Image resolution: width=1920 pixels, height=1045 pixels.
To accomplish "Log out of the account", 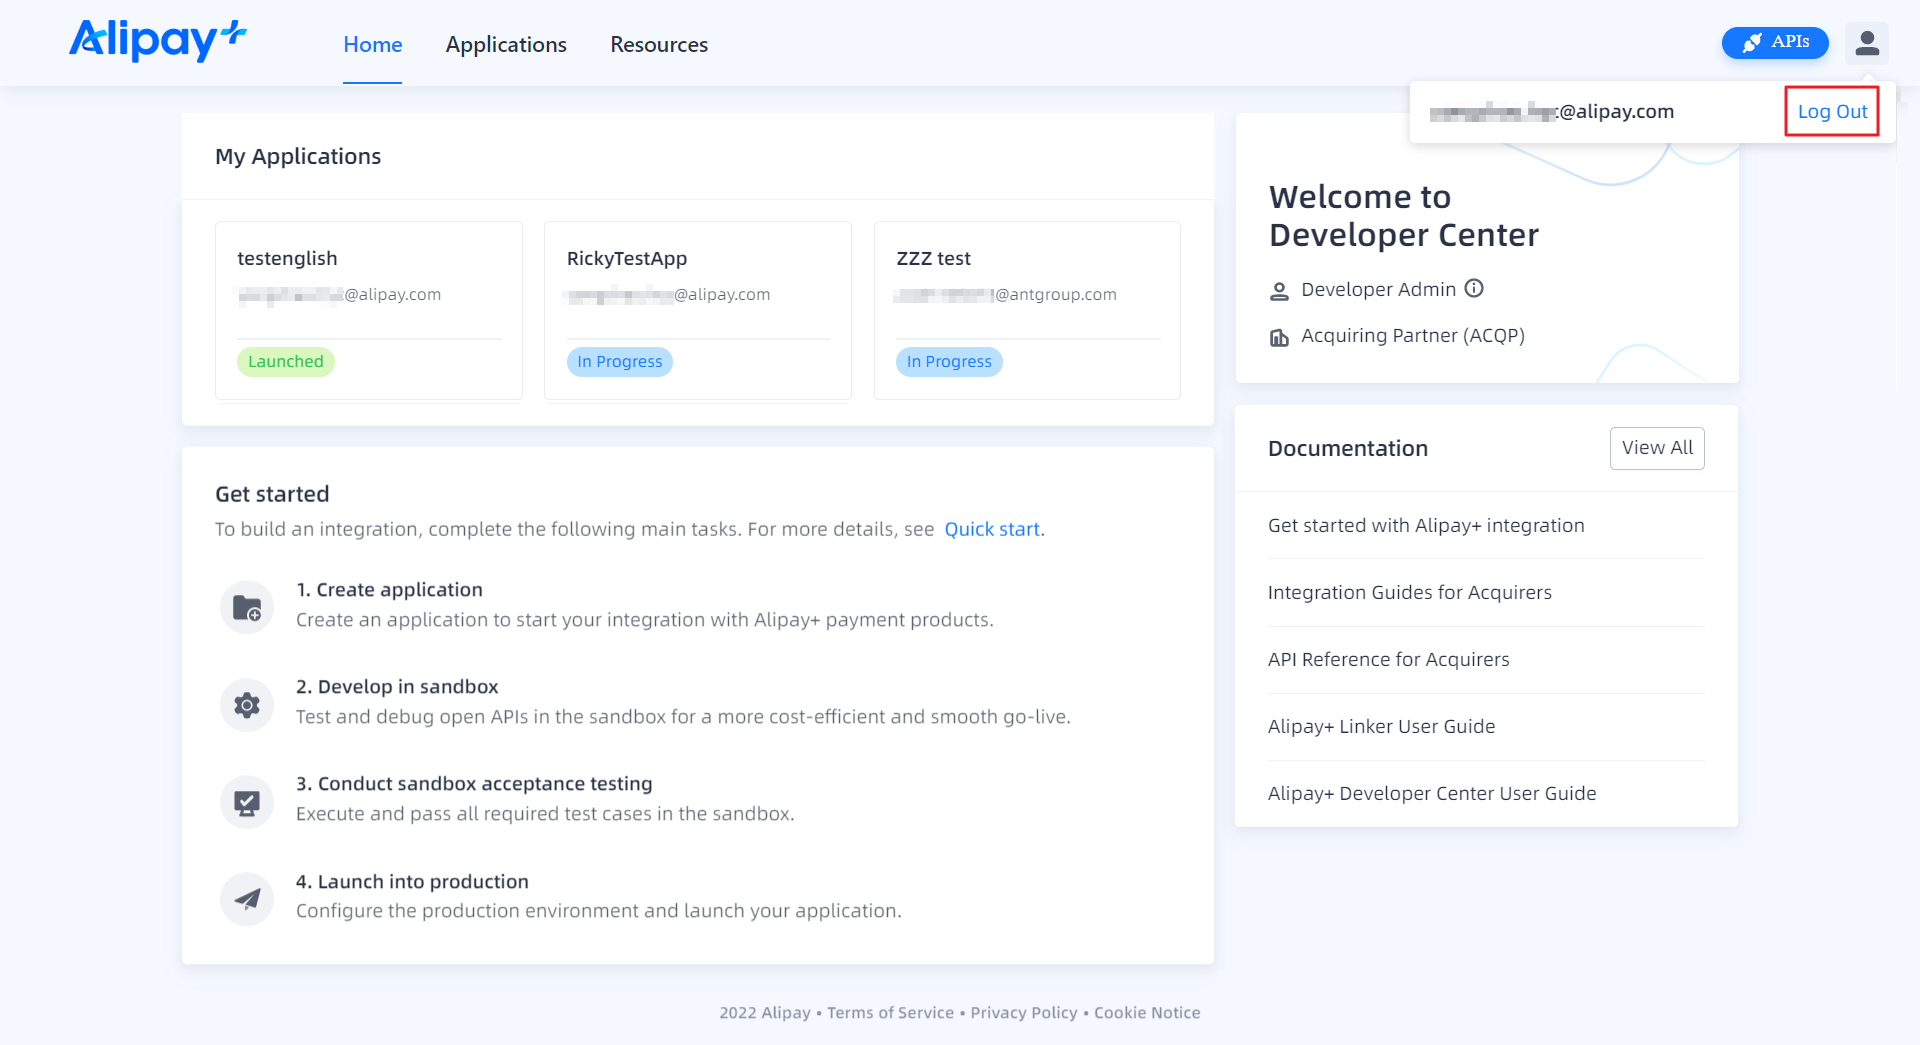I will (1831, 112).
